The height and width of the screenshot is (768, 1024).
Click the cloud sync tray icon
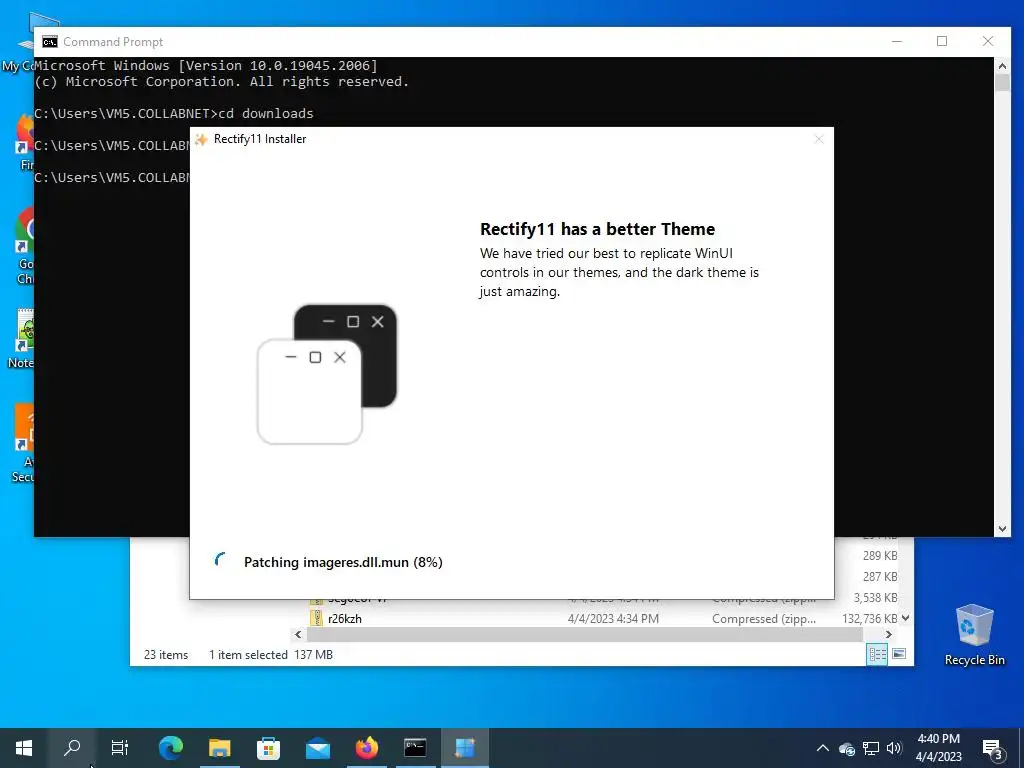[847, 749]
